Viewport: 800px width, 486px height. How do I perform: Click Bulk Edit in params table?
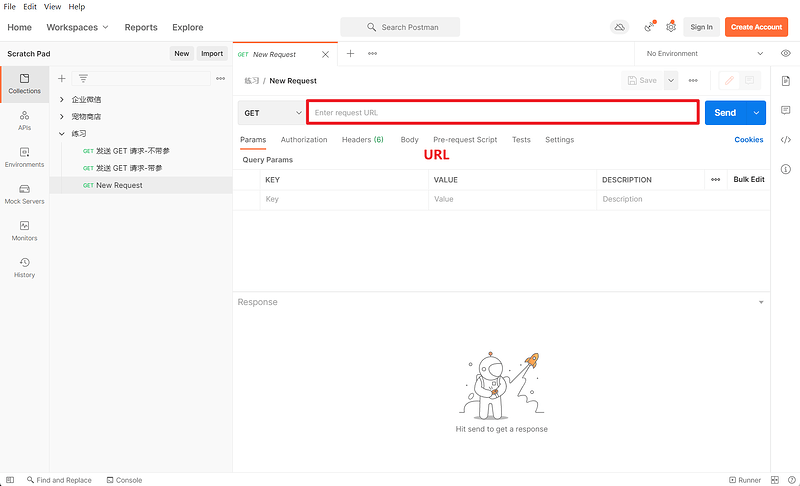point(748,180)
